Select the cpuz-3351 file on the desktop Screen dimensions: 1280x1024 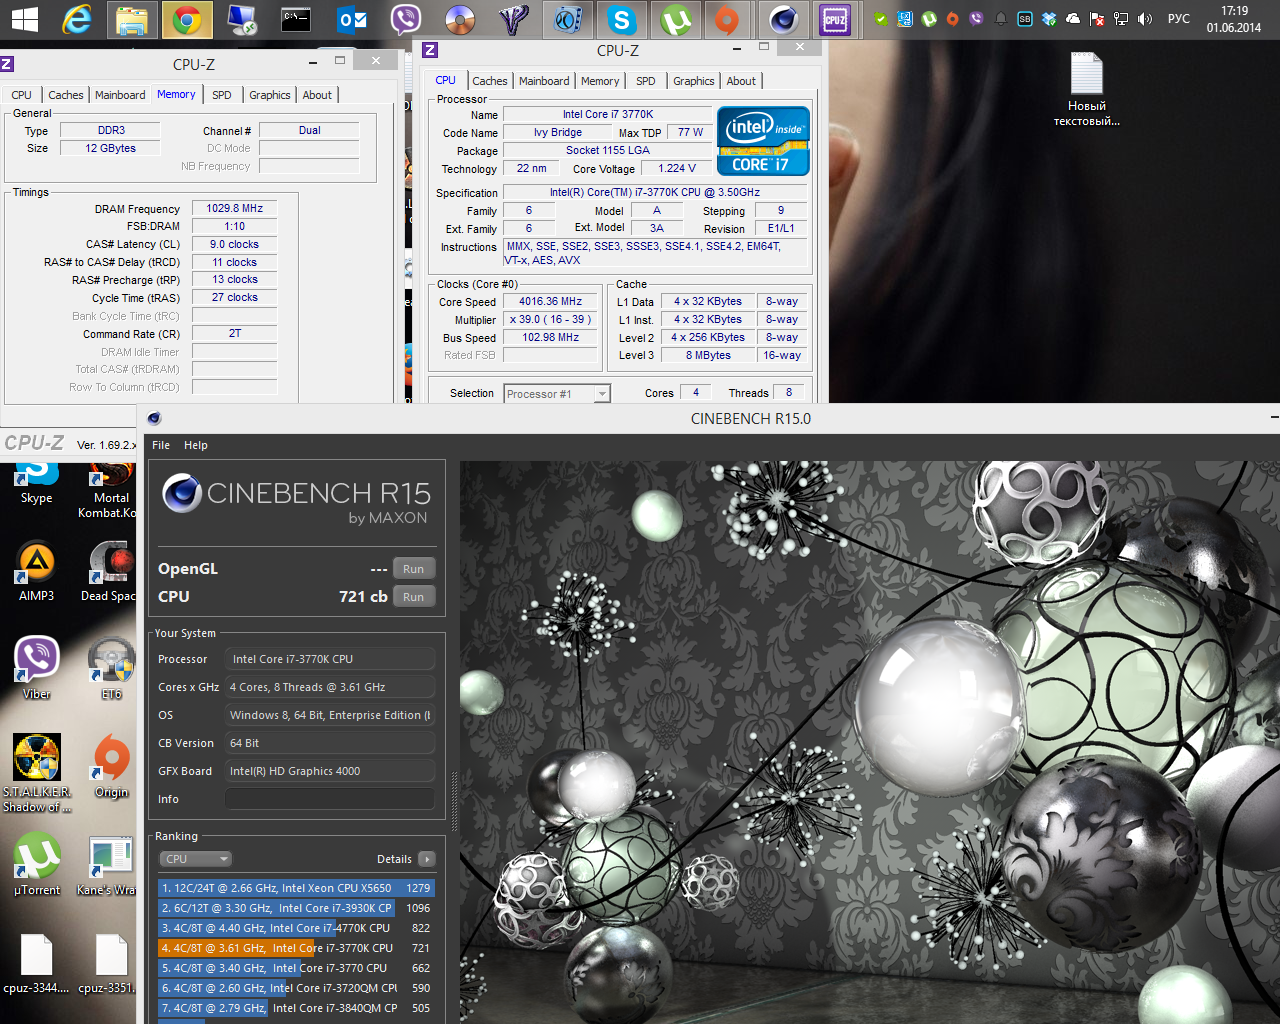click(x=108, y=964)
